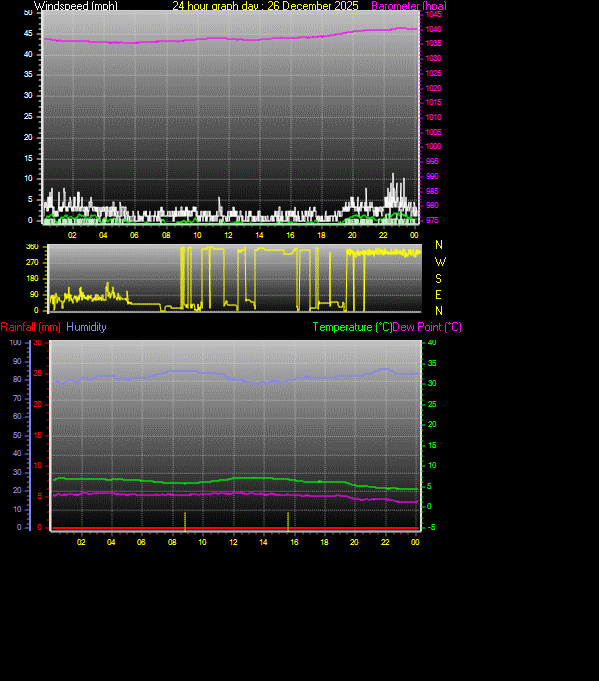Click the 'S' compass direction label
This screenshot has width=599, height=681.
pyautogui.click(x=438, y=278)
